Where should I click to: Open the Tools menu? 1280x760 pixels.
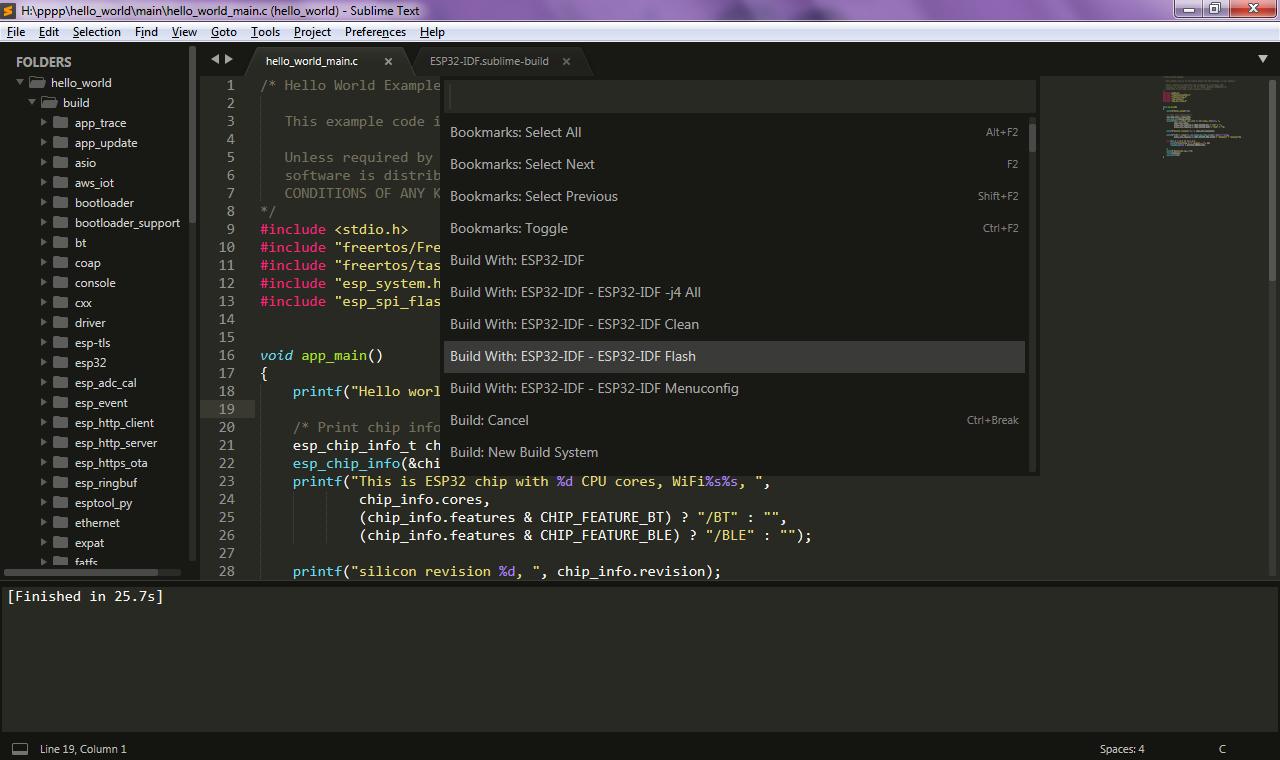pos(265,32)
